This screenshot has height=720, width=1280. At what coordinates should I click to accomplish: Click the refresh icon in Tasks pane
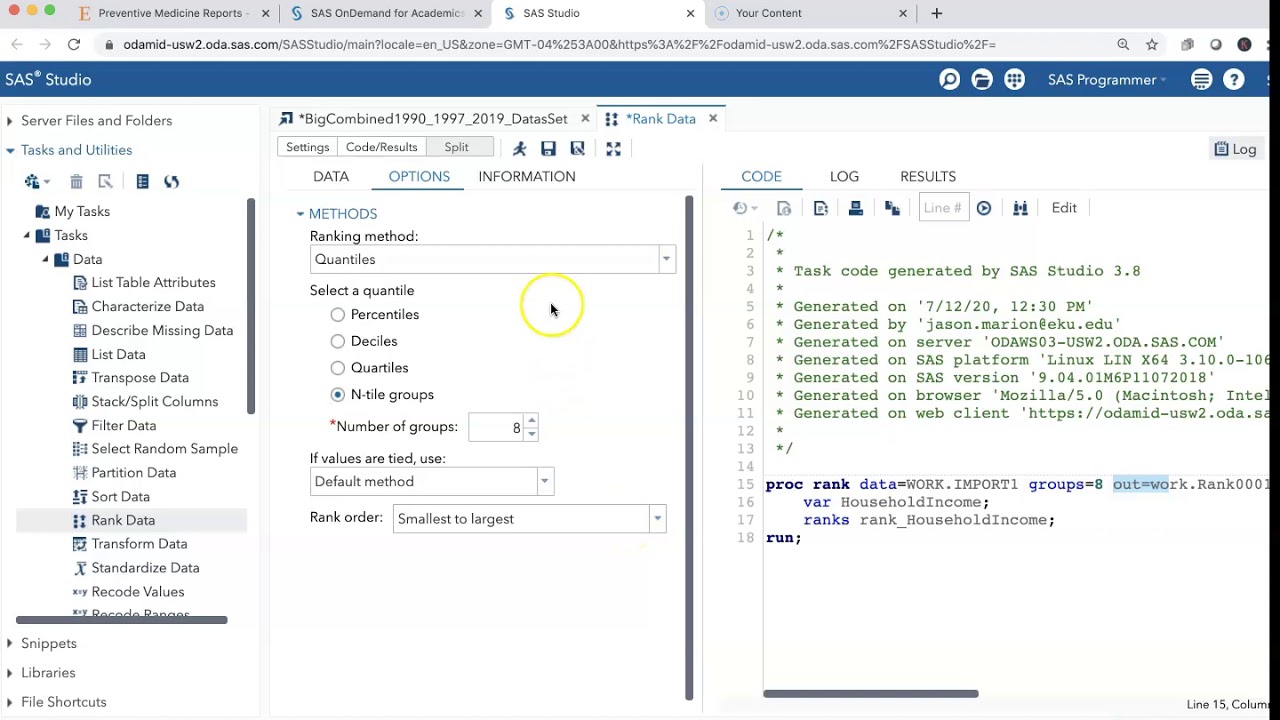coord(171,181)
